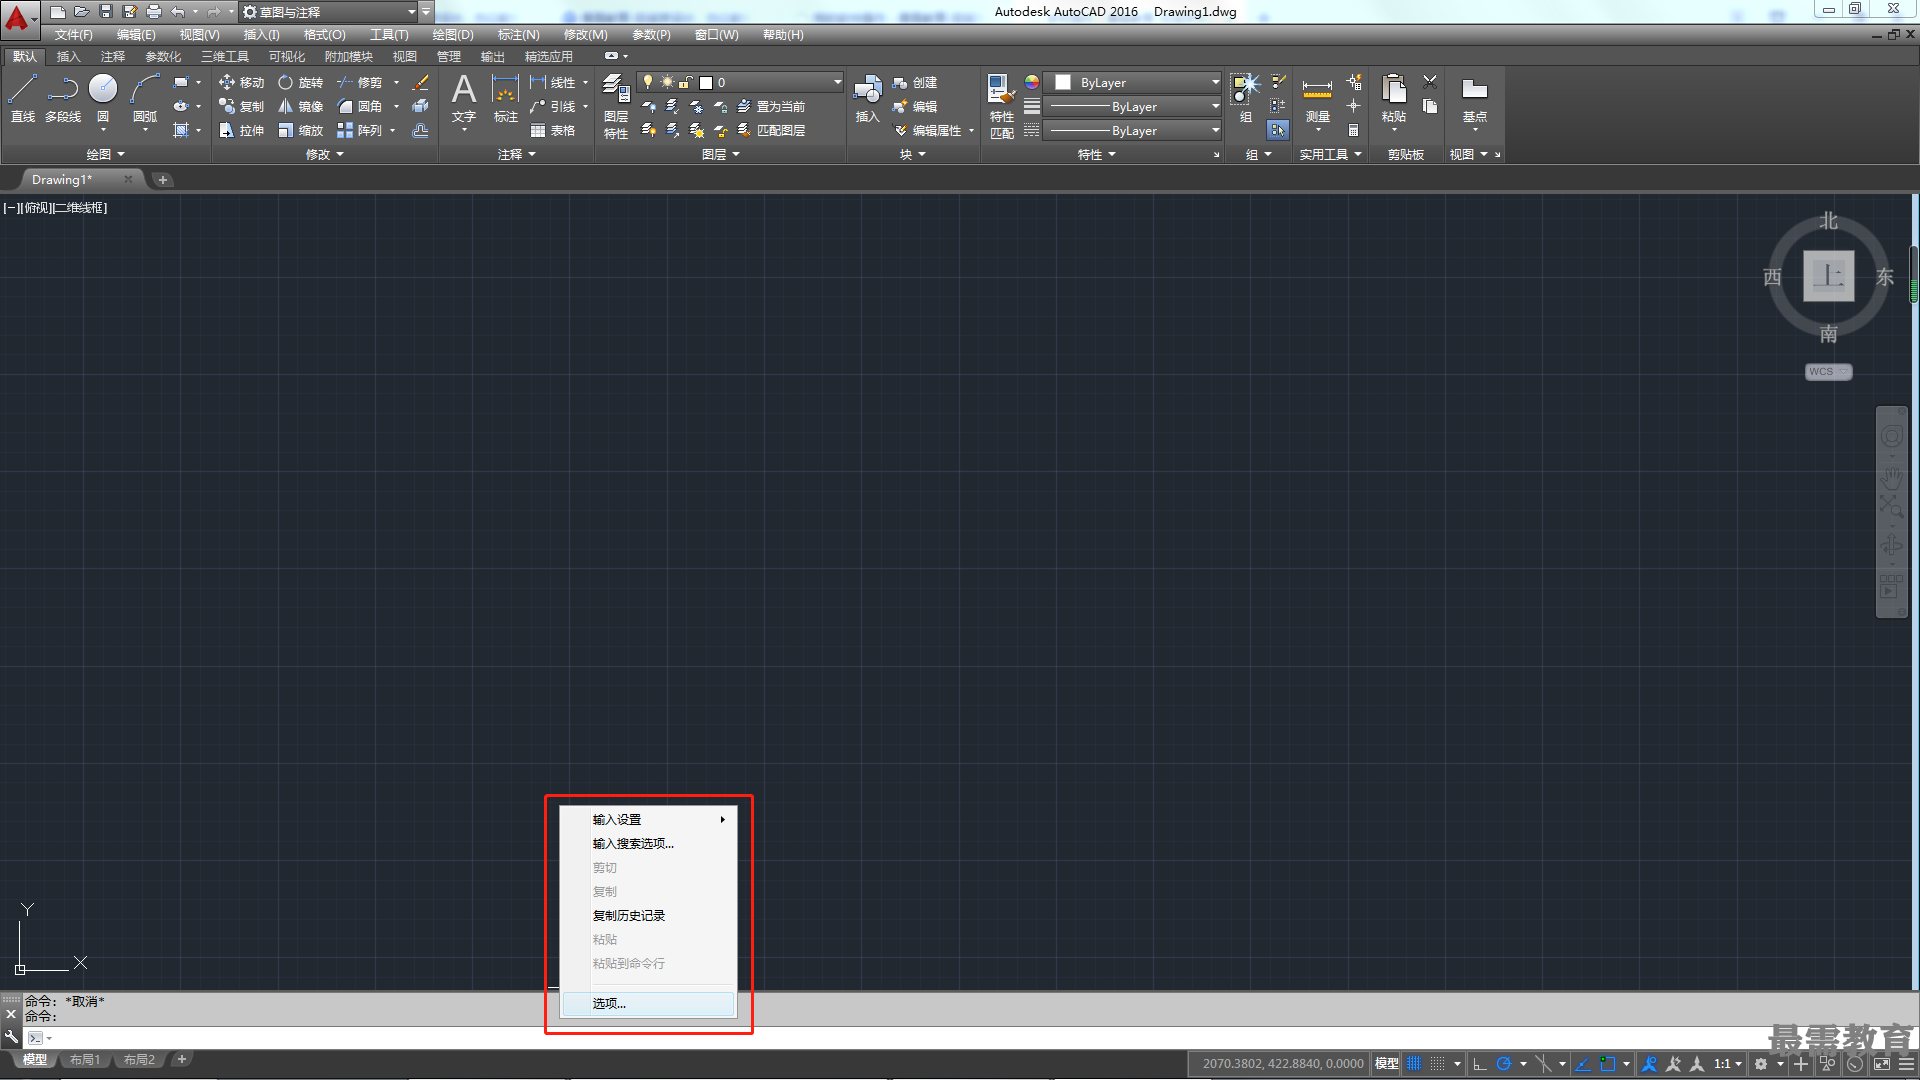1920x1080 pixels.
Task: Select the 标注 (Dimension) tool
Action: (506, 98)
